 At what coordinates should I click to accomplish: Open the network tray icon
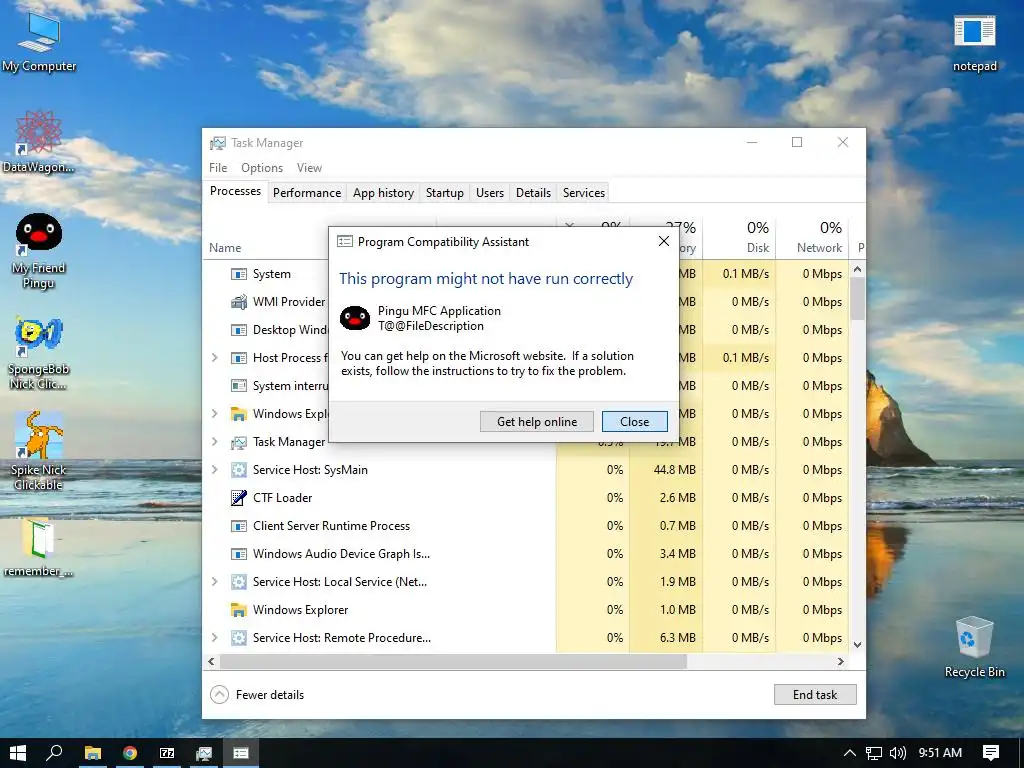tap(874, 753)
